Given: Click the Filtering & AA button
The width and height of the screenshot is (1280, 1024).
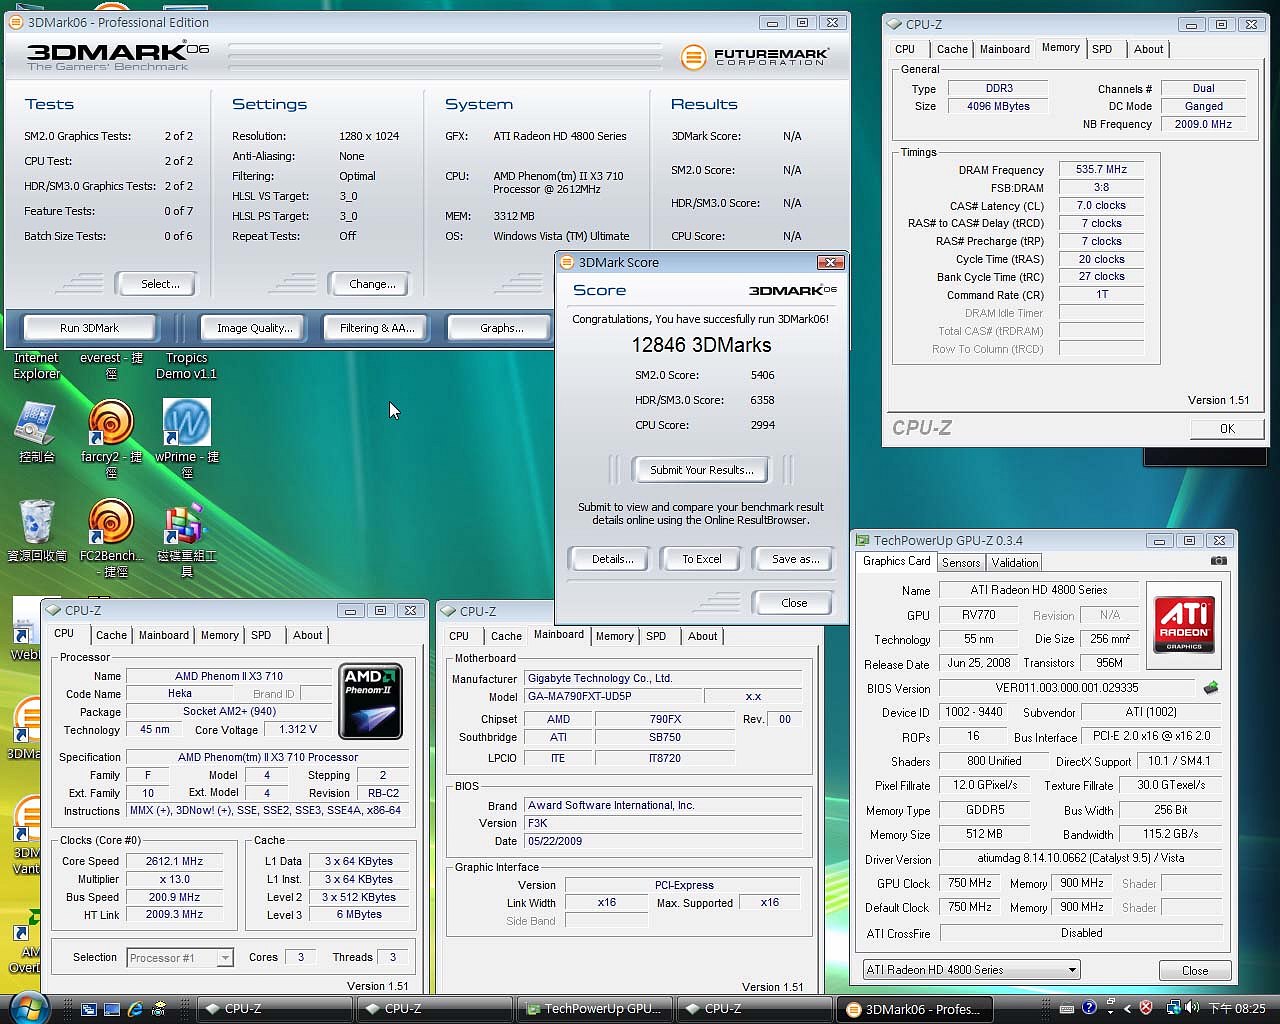Looking at the screenshot, I should coord(377,328).
